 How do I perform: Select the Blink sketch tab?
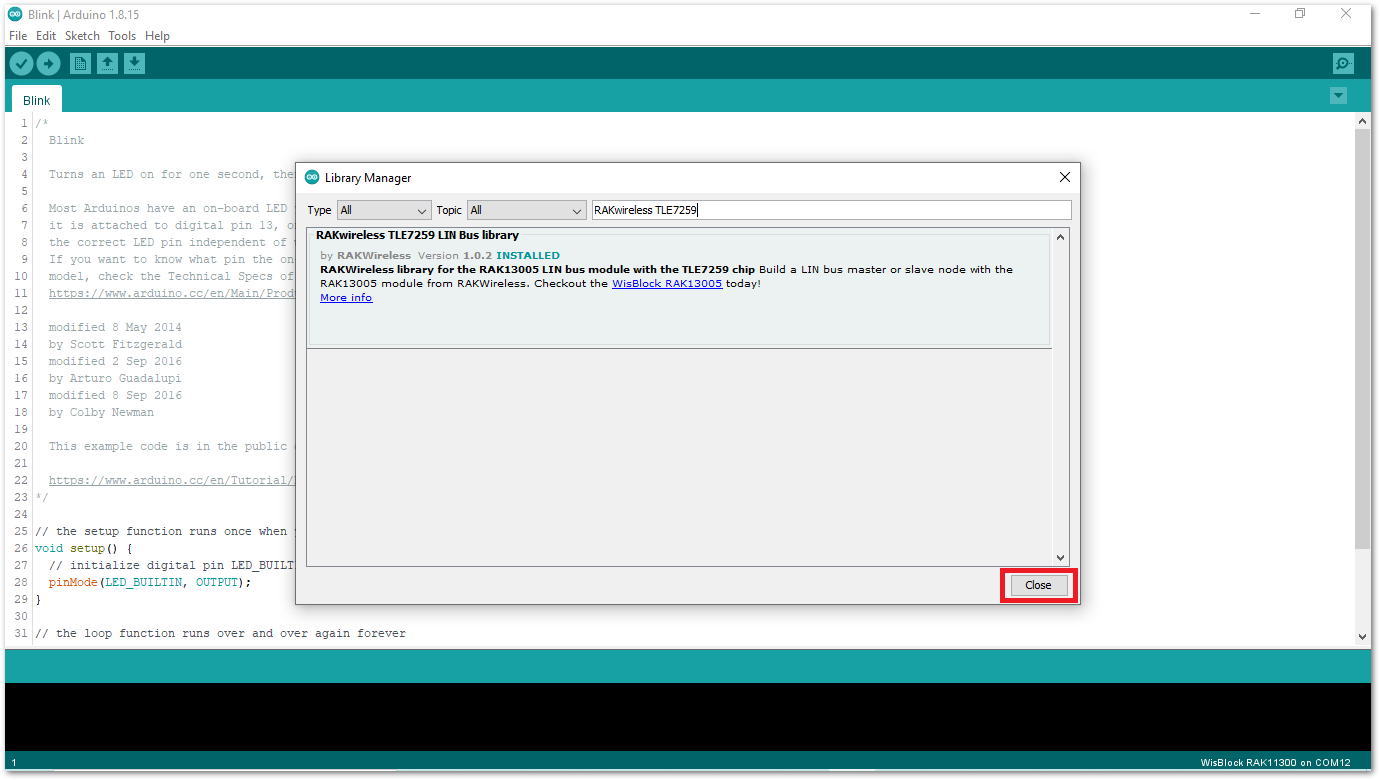[37, 100]
